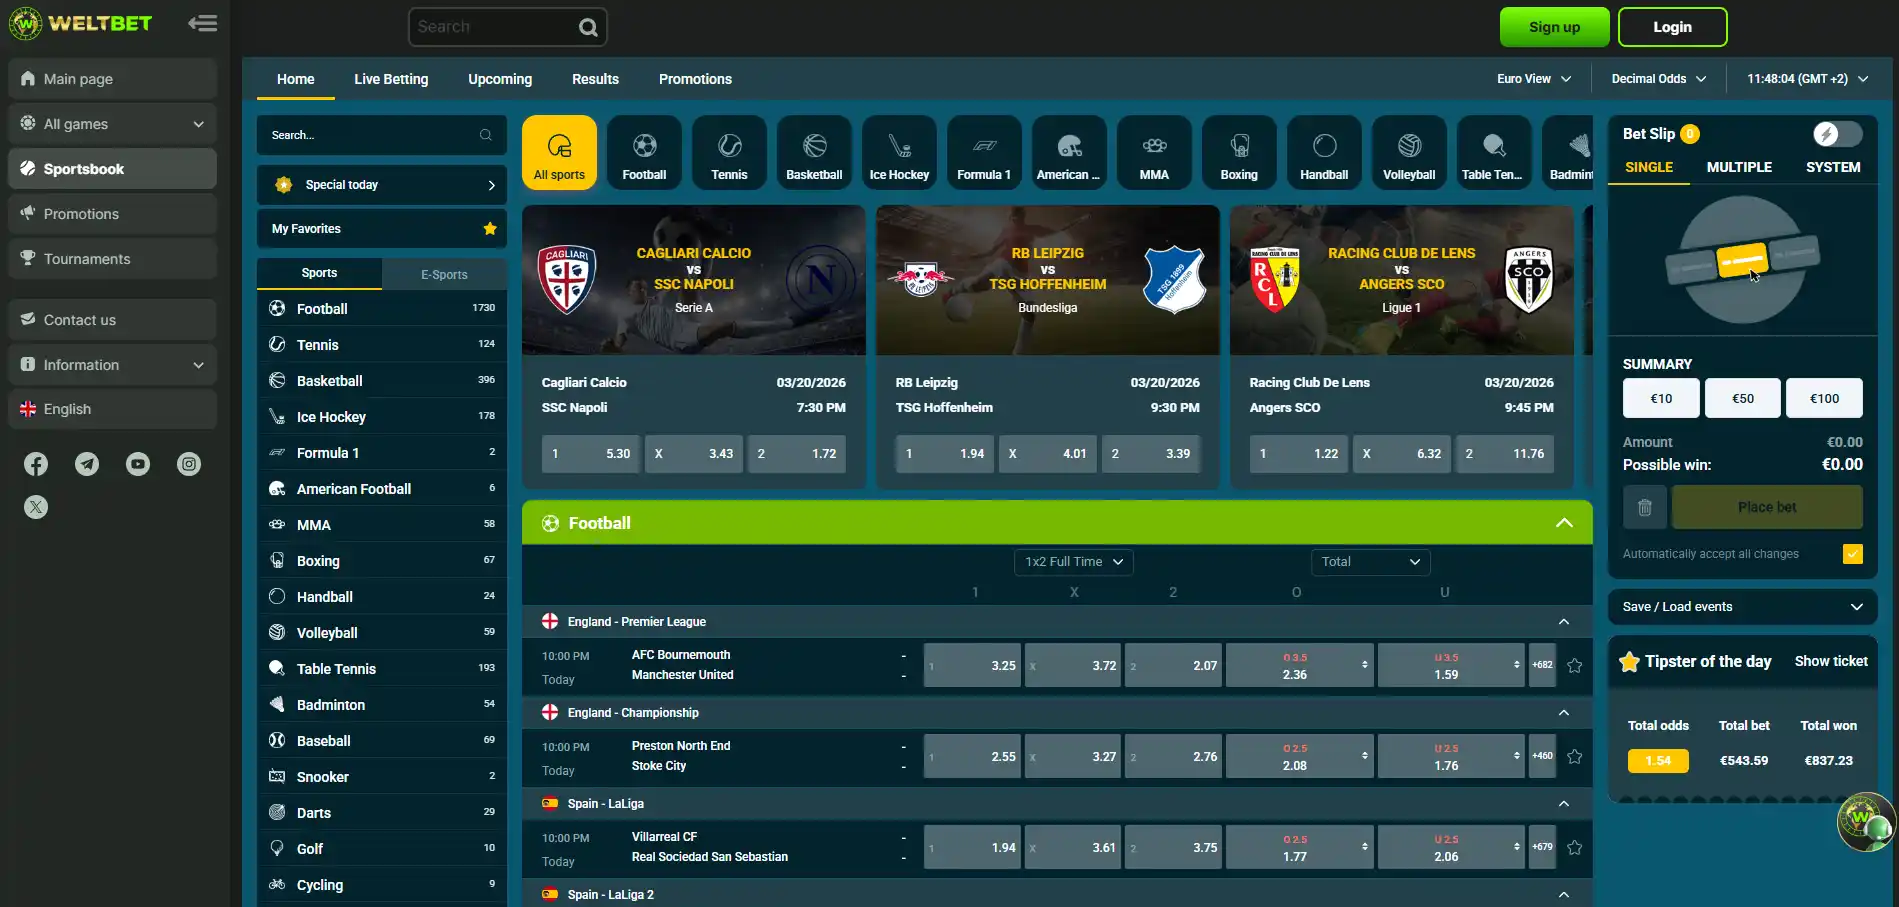Select the American Football sport icon tile
The image size is (1899, 907).
point(1069,153)
